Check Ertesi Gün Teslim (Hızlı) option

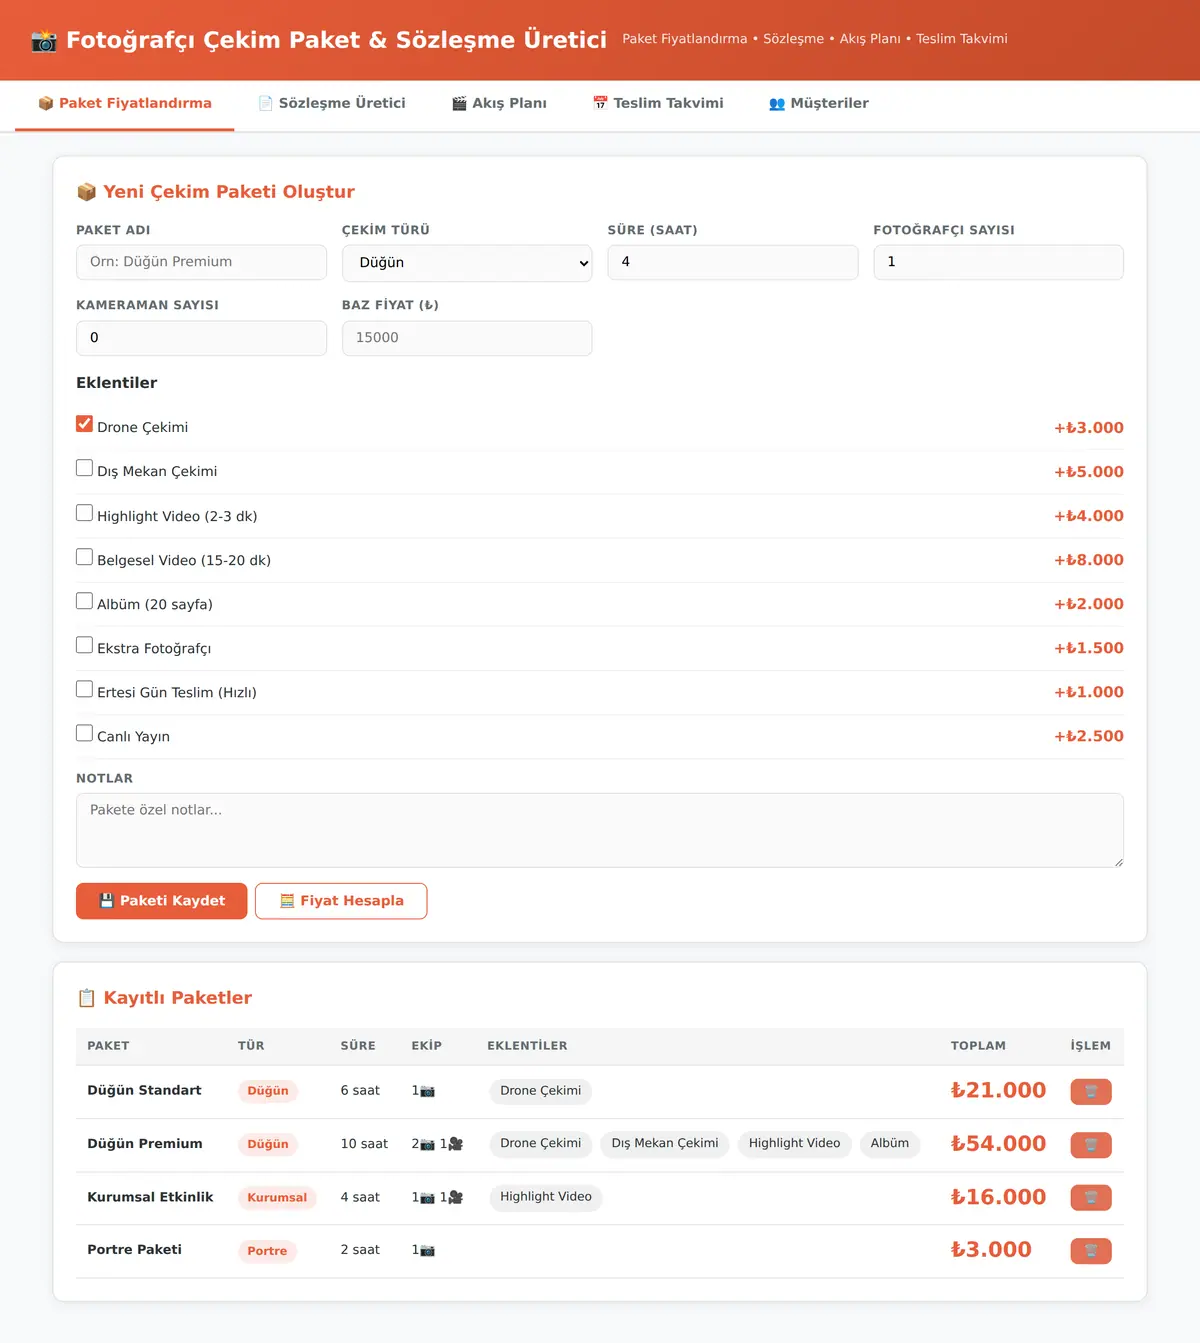click(x=85, y=689)
